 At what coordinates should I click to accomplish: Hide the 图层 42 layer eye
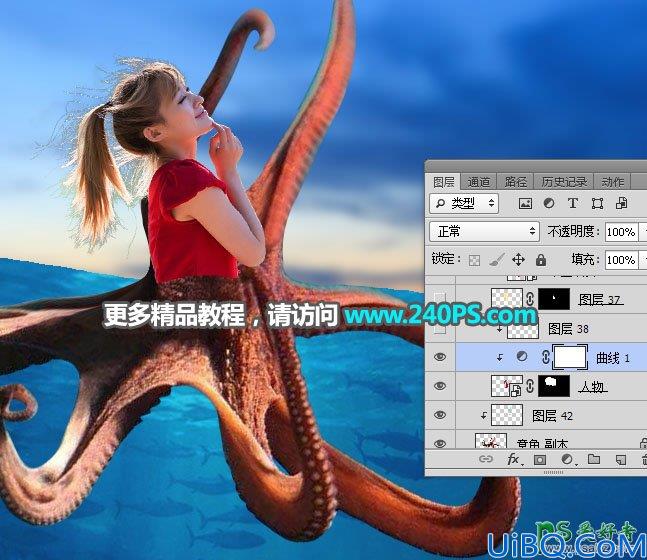(440, 415)
